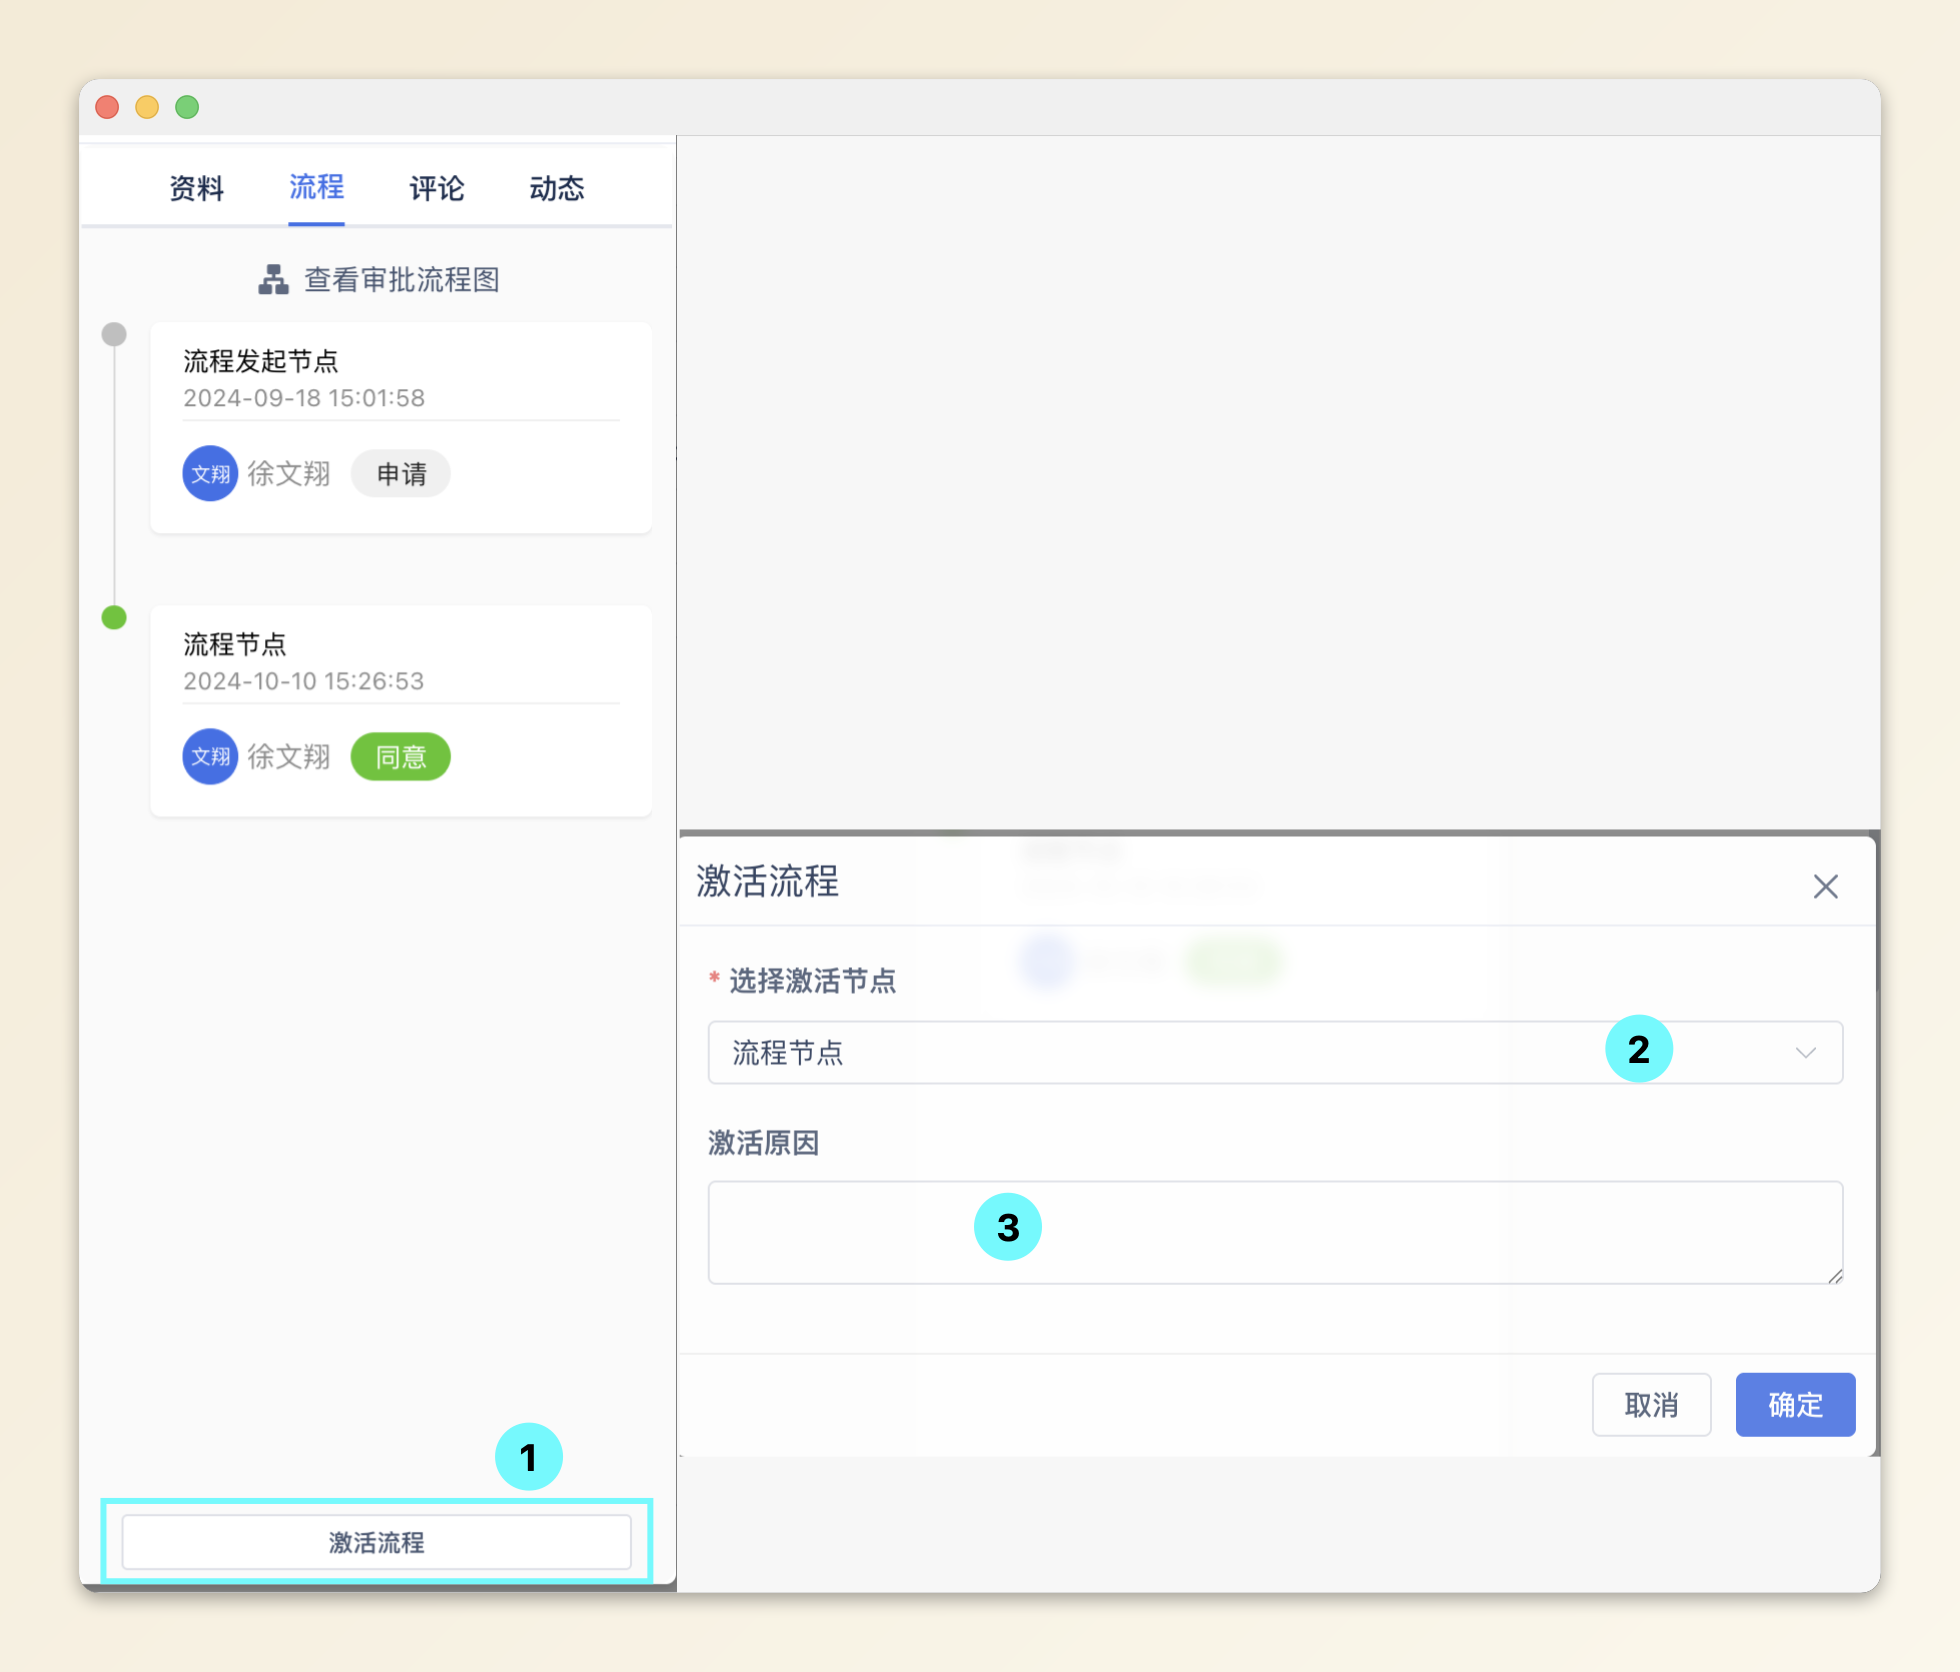Image resolution: width=1960 pixels, height=1672 pixels.
Task: Click the 激活流程 button at bottom
Action: click(x=376, y=1542)
